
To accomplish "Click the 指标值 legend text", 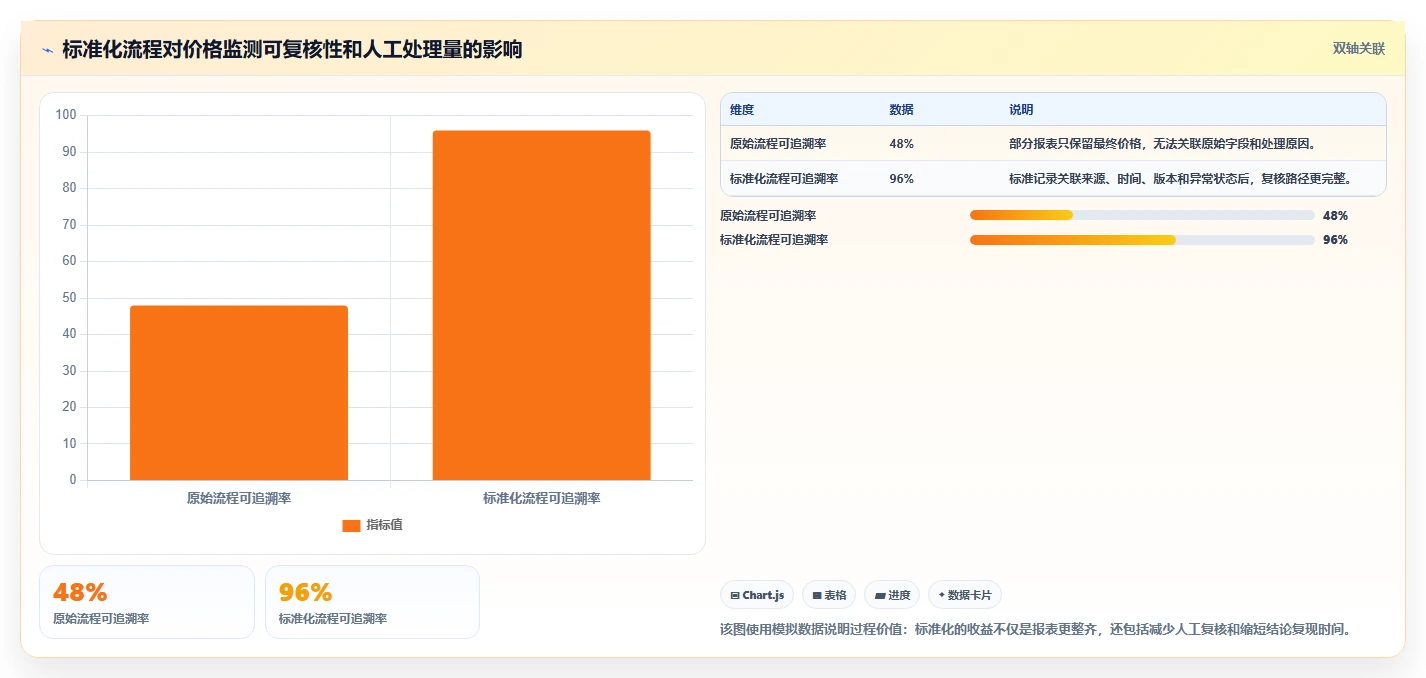I will (x=384, y=525).
